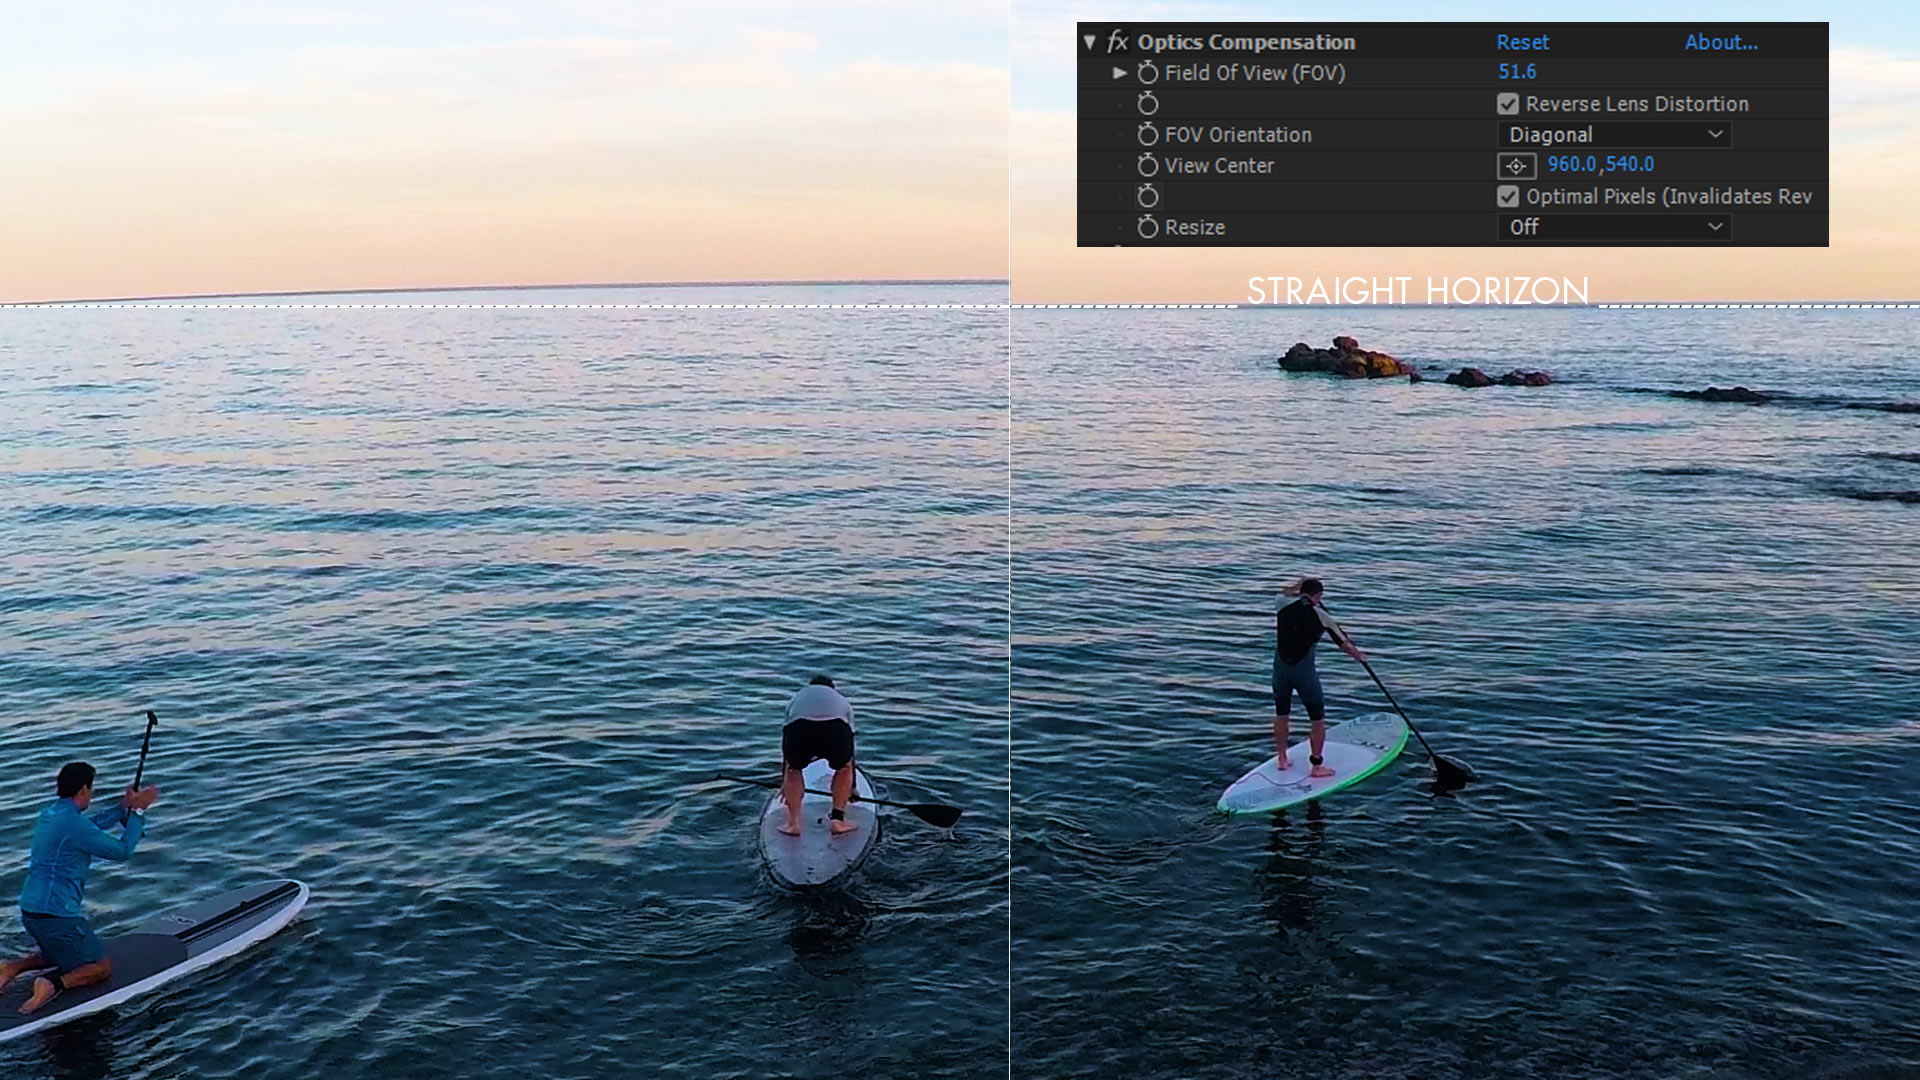Click the Resize property label

pyautogui.click(x=1195, y=228)
